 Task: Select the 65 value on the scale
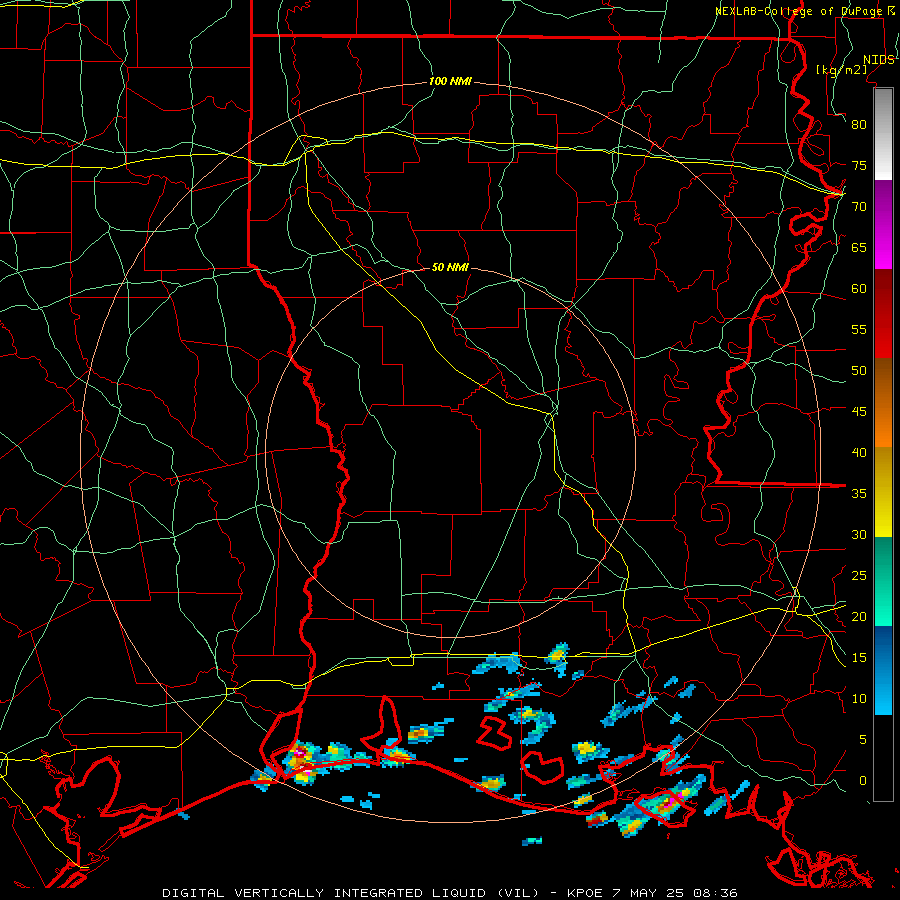click(859, 247)
